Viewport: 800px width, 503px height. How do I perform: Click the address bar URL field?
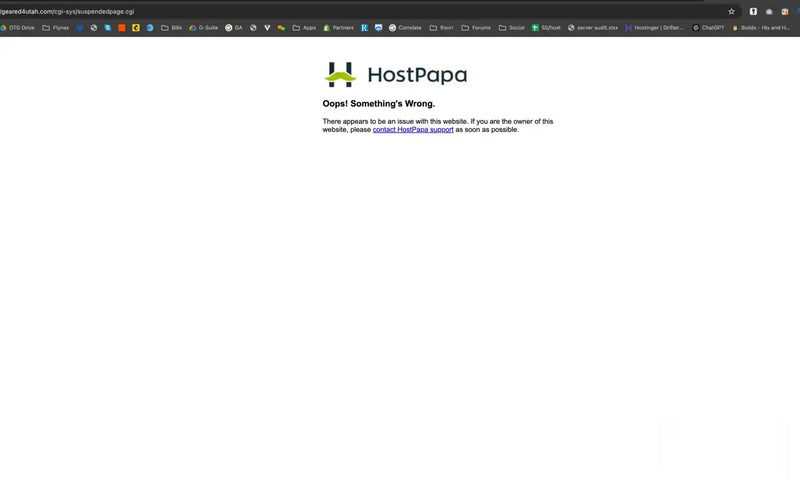click(357, 11)
